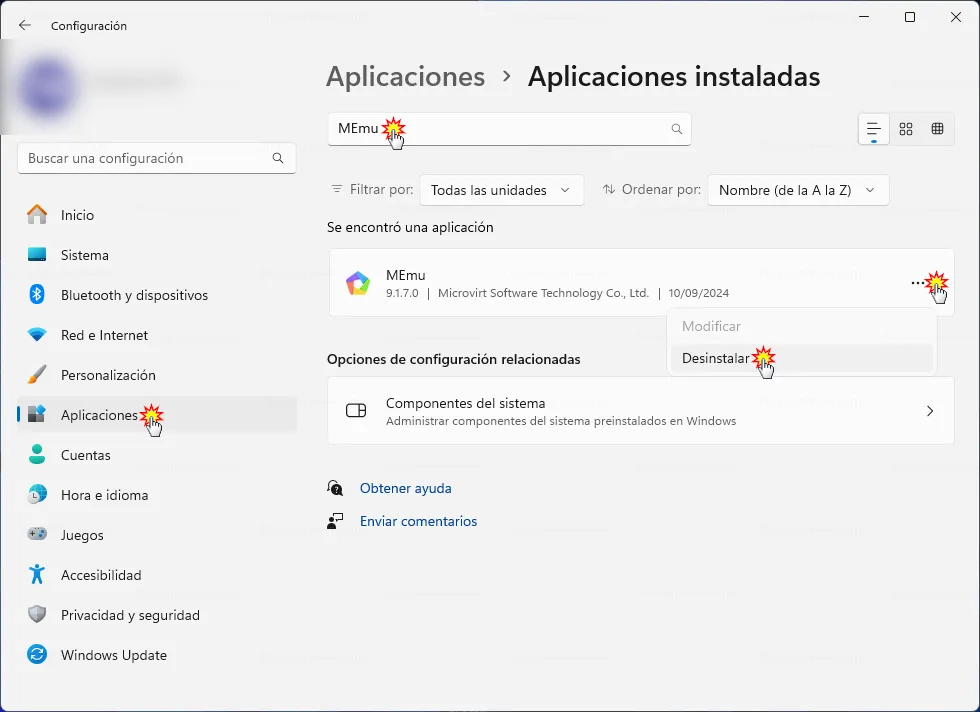Click the Hora e idioma globe icon

pos(37,494)
